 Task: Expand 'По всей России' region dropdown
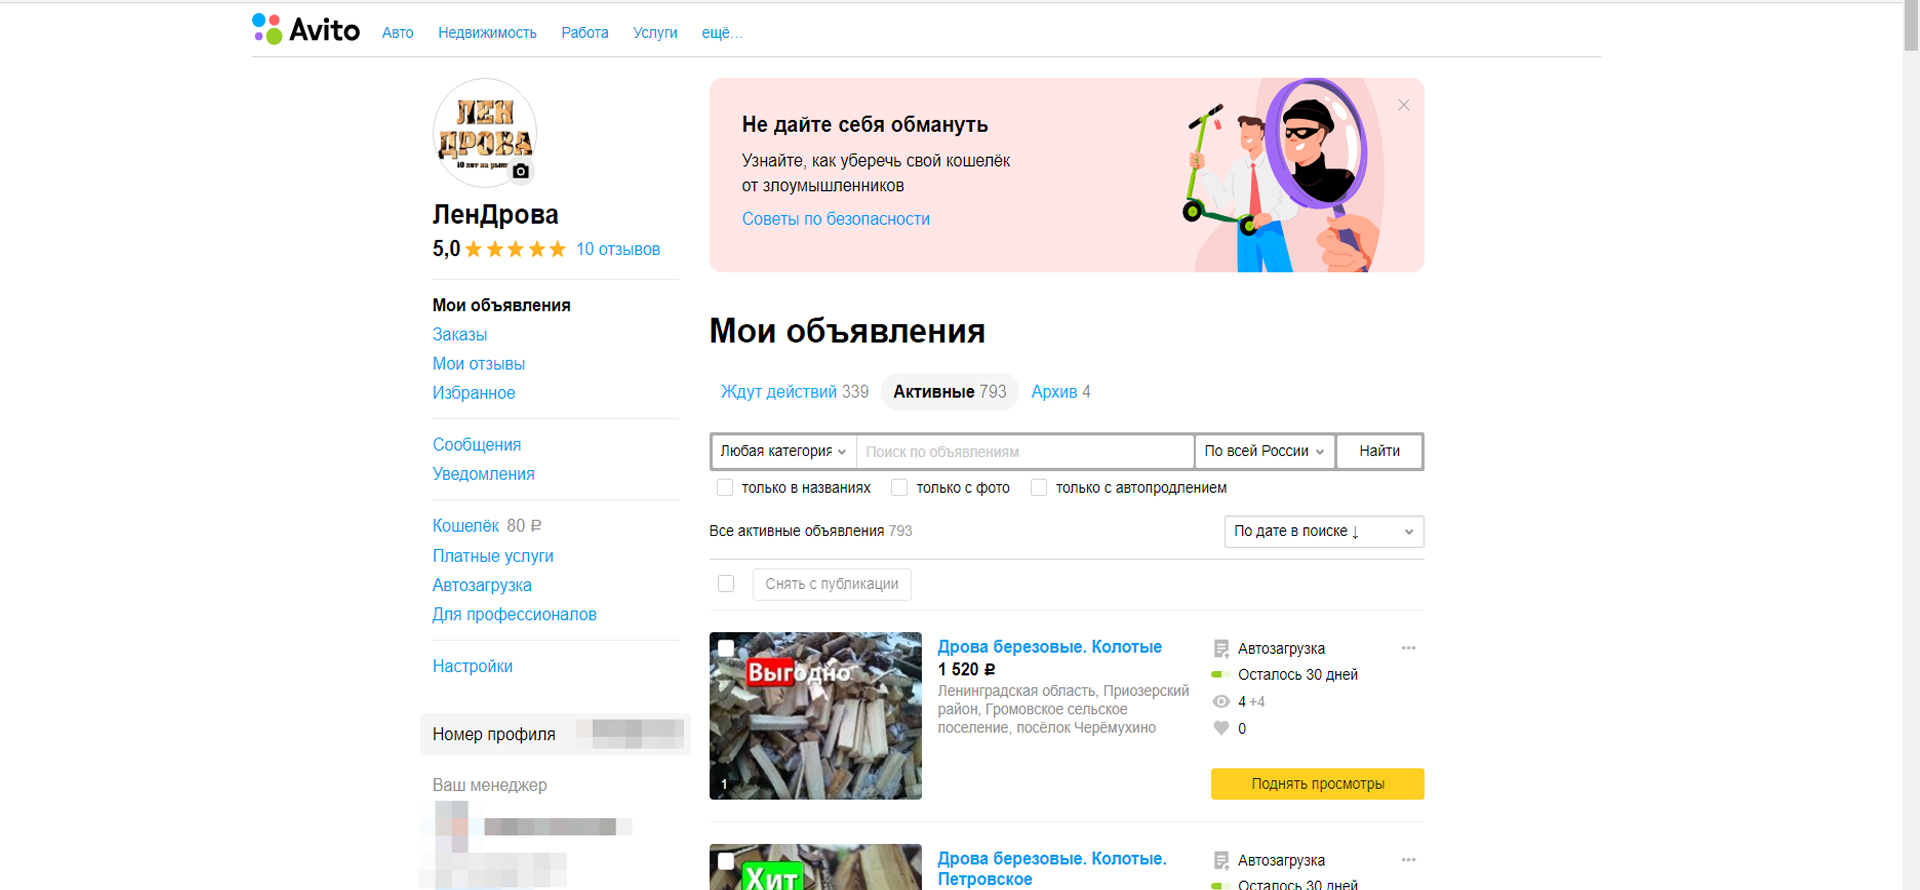pyautogui.click(x=1264, y=451)
